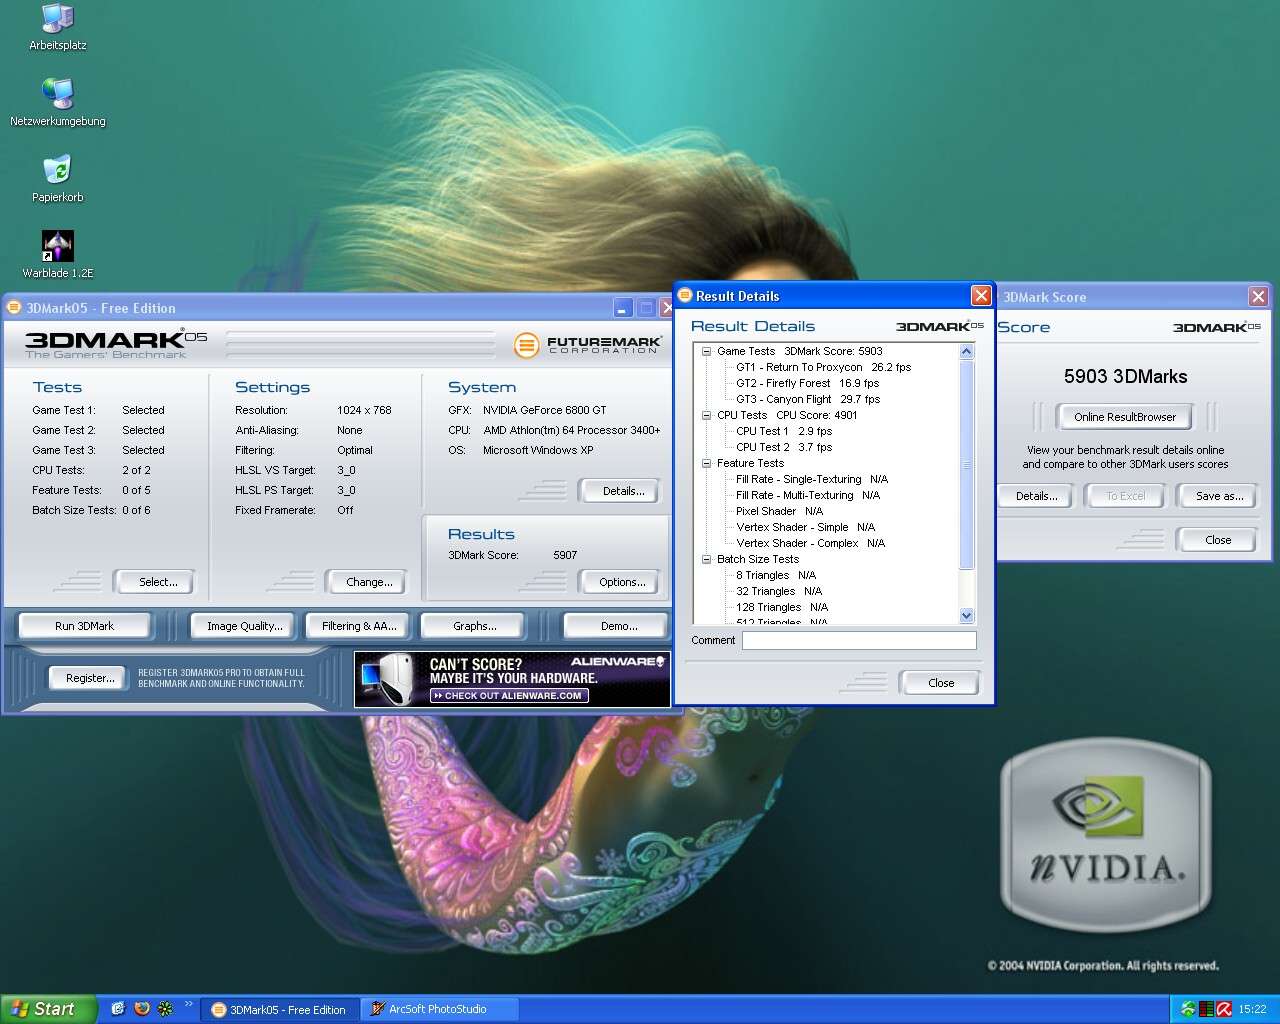Minimize the 3DMark05 window
Image resolution: width=1280 pixels, height=1024 pixels.
click(x=623, y=308)
